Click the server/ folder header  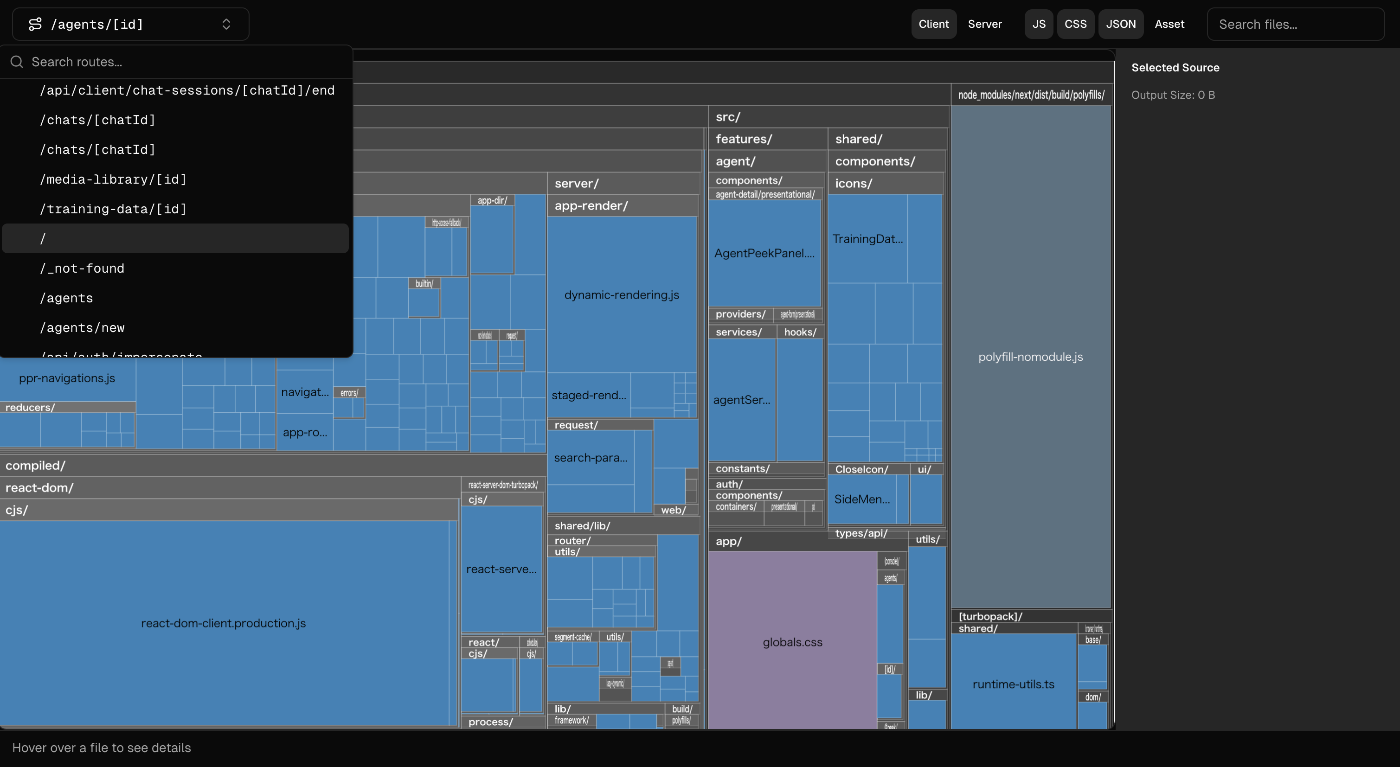tap(622, 183)
